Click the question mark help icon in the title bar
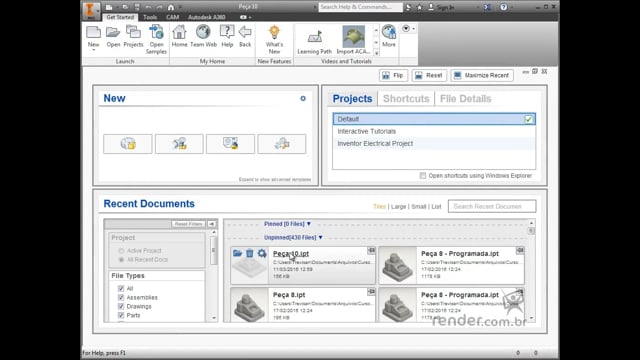 [x=504, y=7]
